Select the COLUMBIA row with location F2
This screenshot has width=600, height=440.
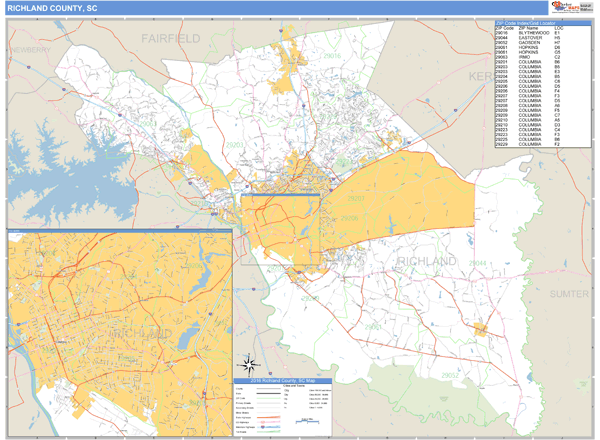click(x=543, y=144)
